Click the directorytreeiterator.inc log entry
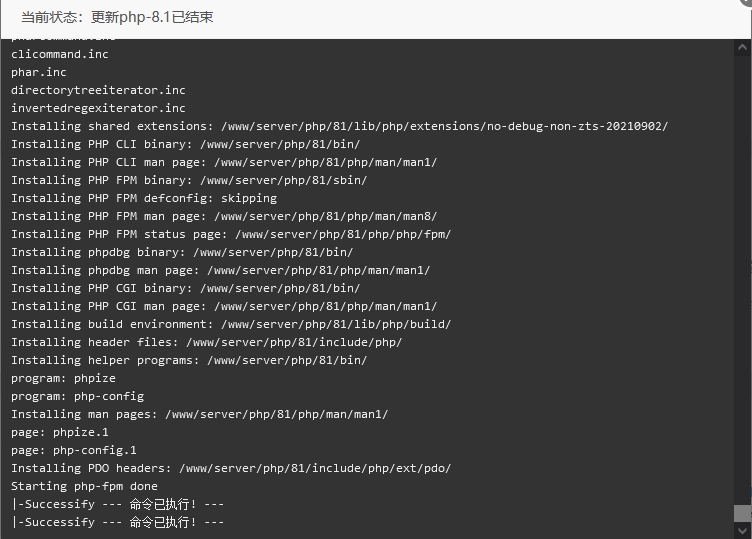The width and height of the screenshot is (752, 539). point(98,90)
